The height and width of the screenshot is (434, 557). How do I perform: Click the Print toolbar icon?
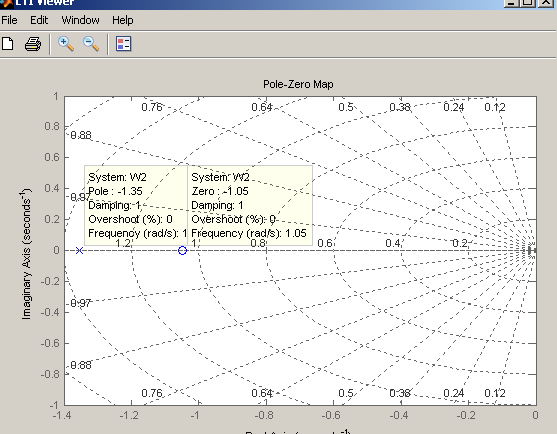[33, 44]
